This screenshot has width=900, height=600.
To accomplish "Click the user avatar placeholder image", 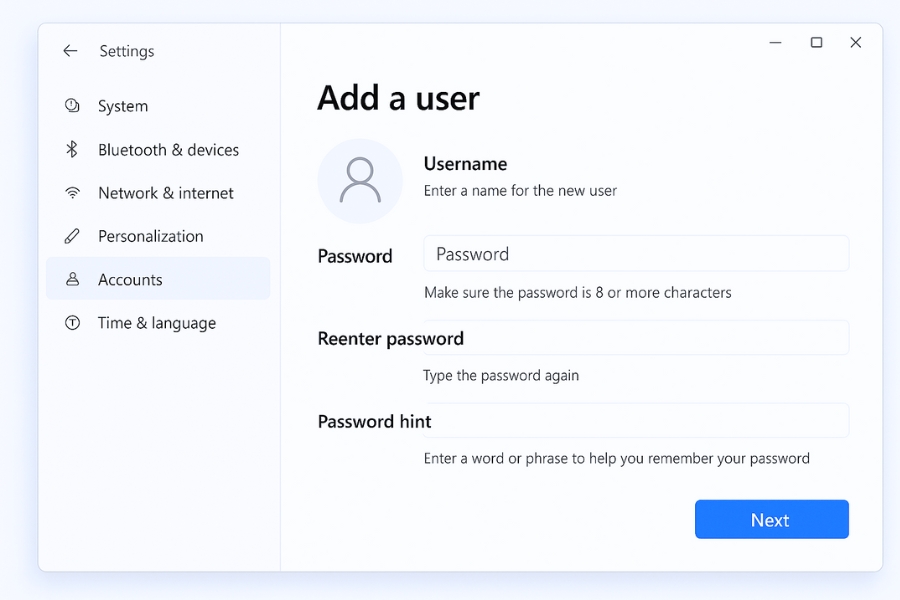I will coord(360,180).
